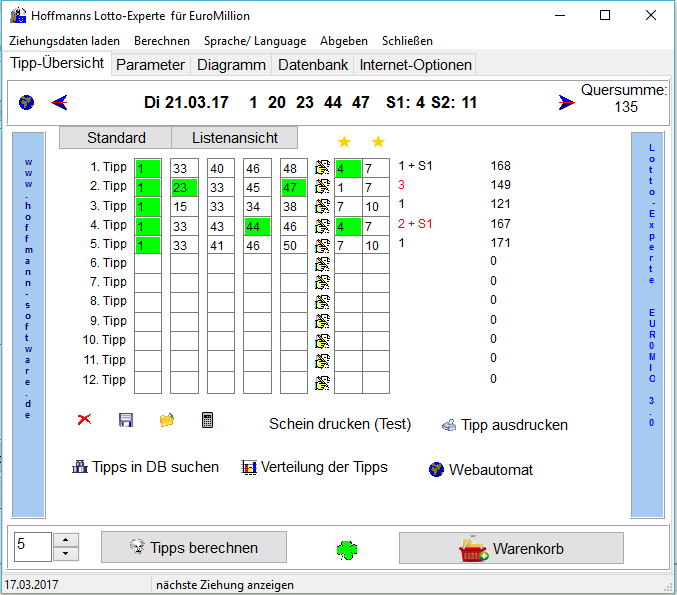
Task: Click Tipp ausdrucken with printer icon
Action: point(505,425)
